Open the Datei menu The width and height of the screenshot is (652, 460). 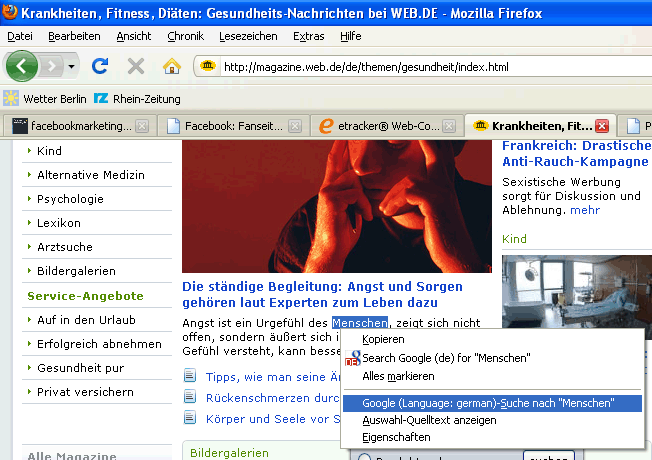coord(20,37)
